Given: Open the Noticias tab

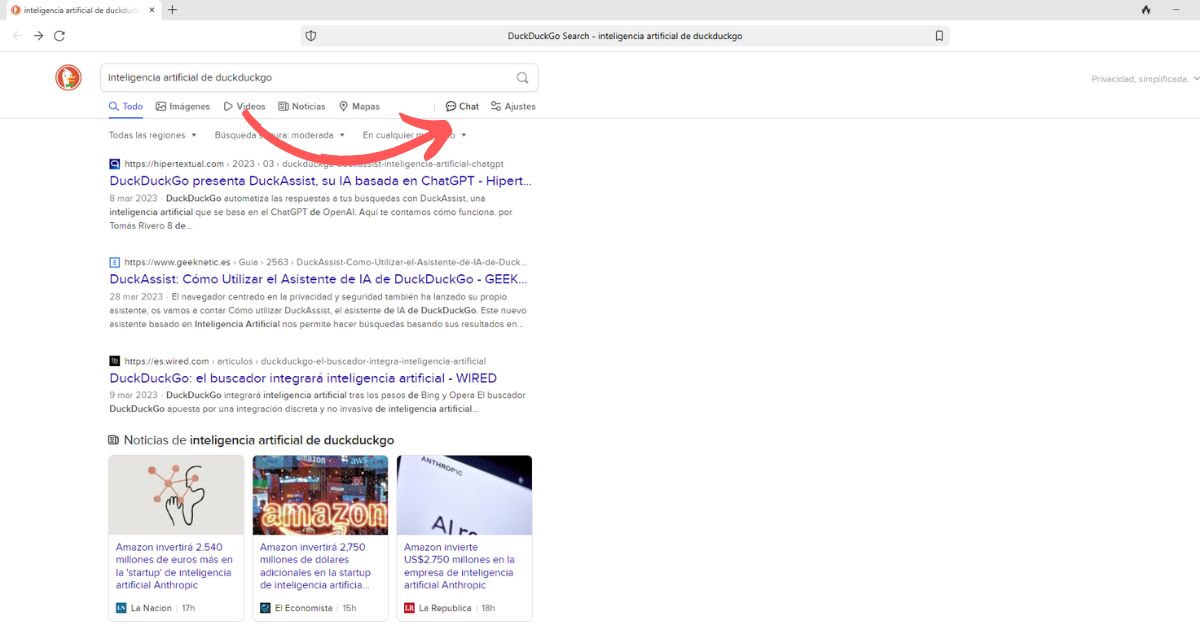Looking at the screenshot, I should point(302,106).
